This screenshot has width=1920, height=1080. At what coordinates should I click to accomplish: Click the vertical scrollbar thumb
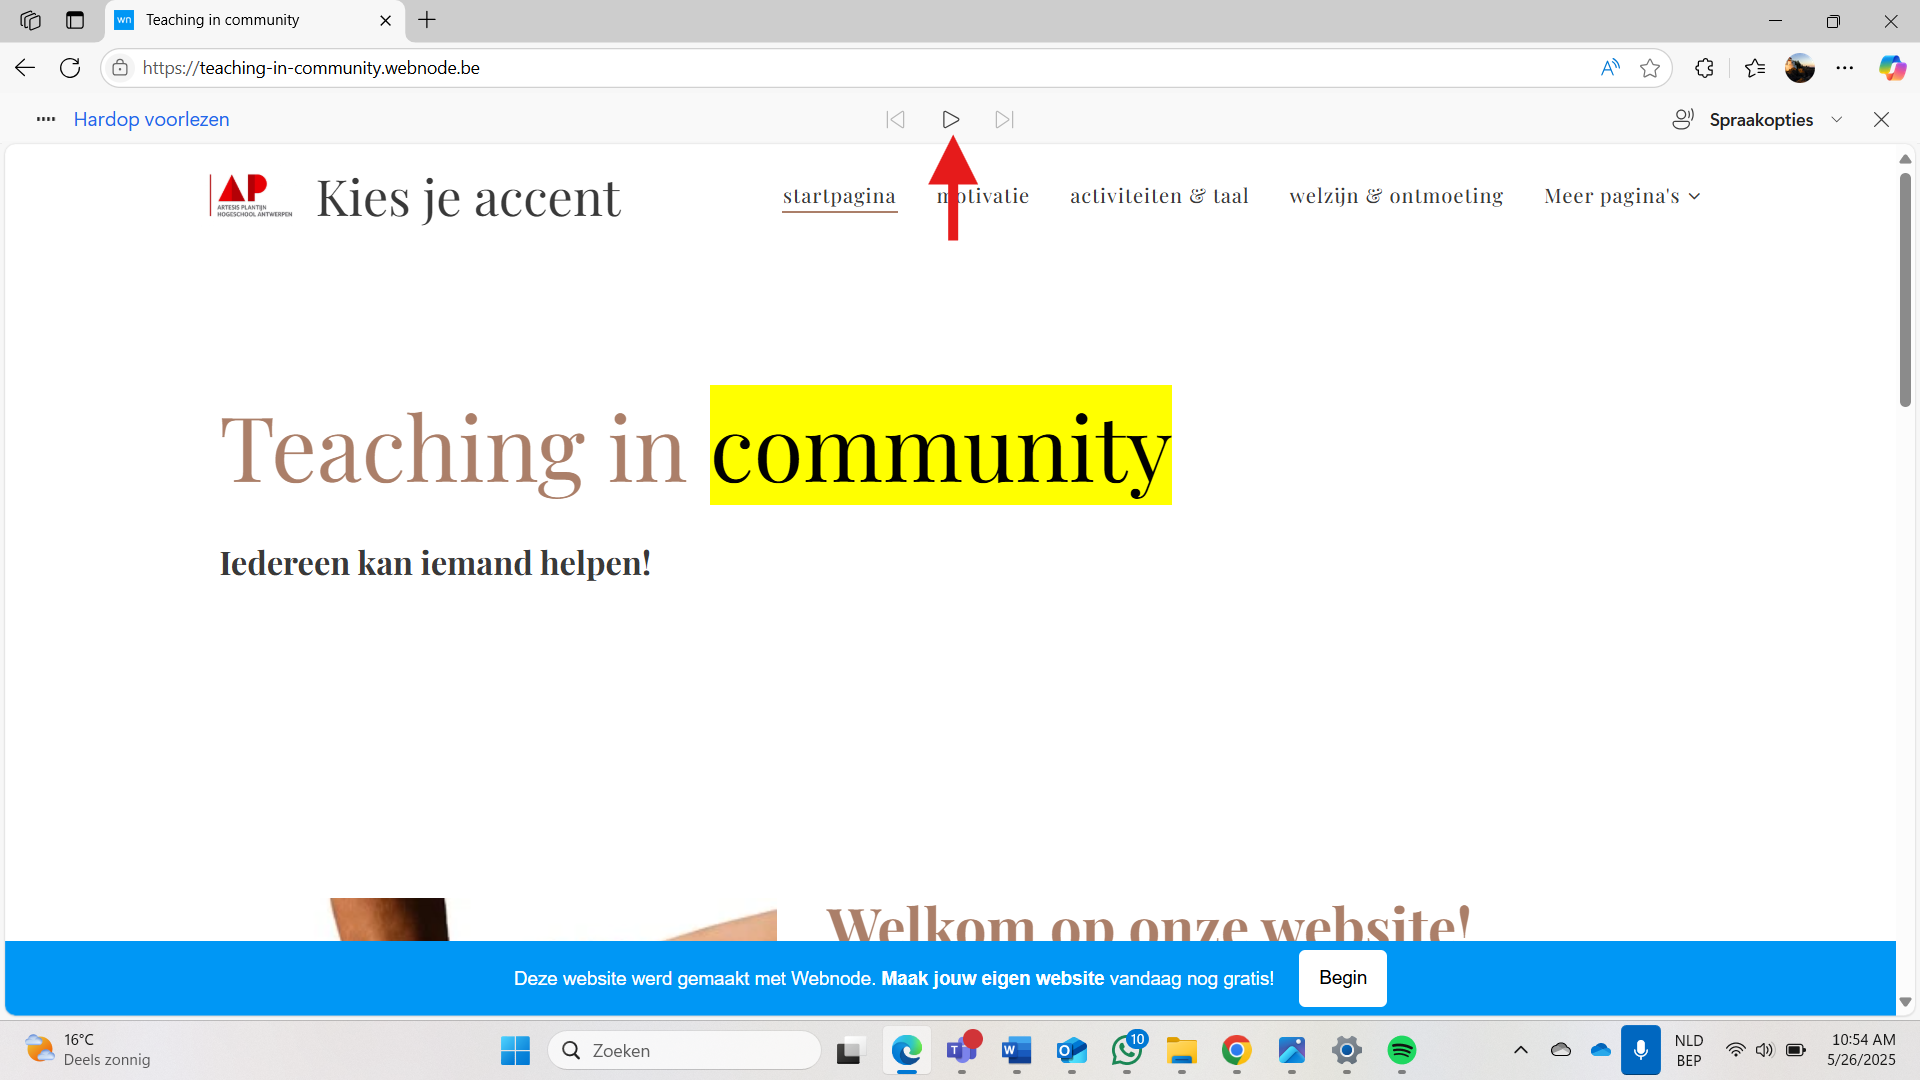pos(1905,290)
